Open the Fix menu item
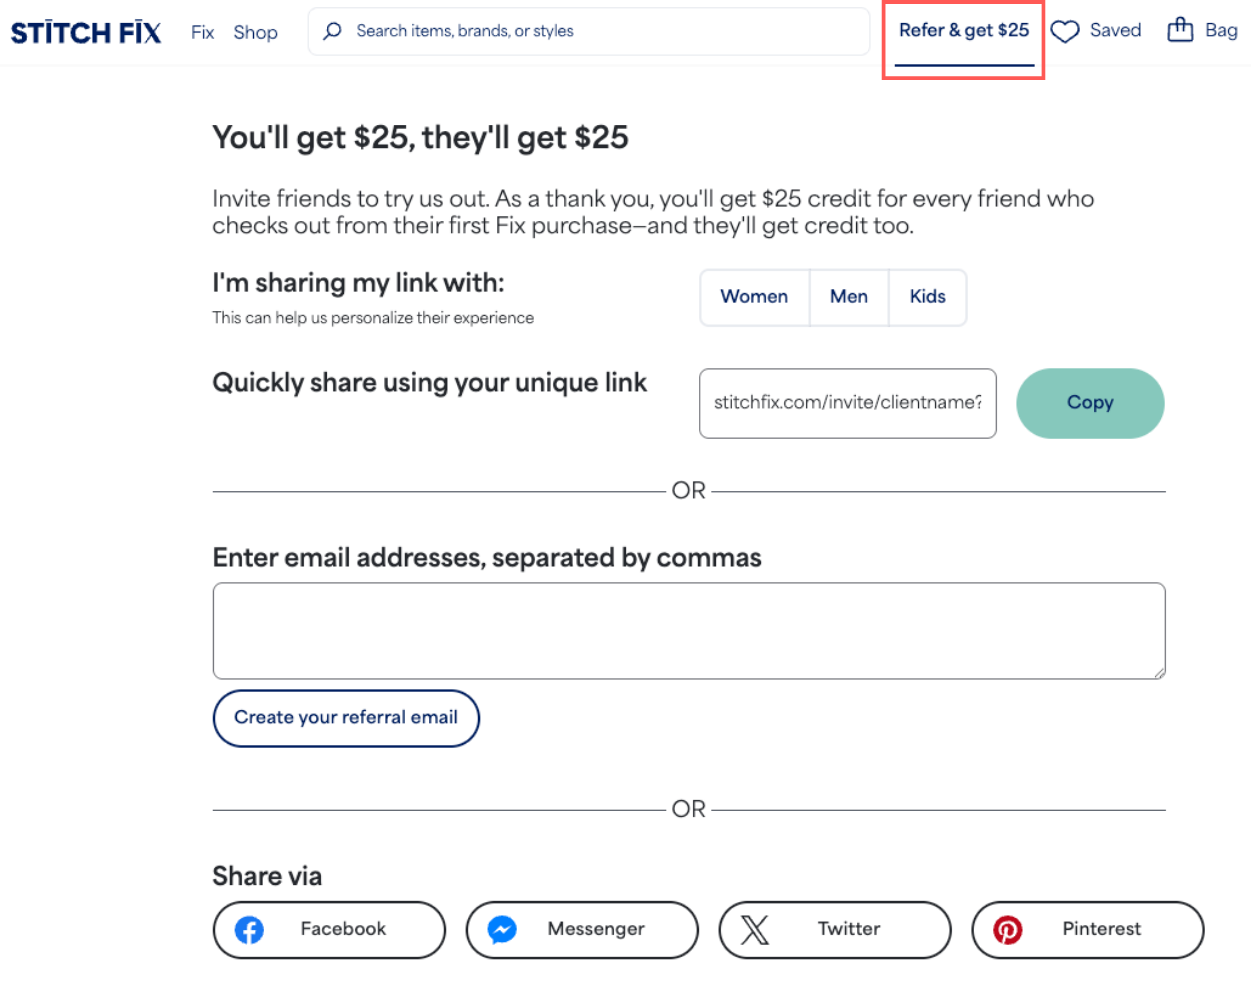 [x=203, y=32]
